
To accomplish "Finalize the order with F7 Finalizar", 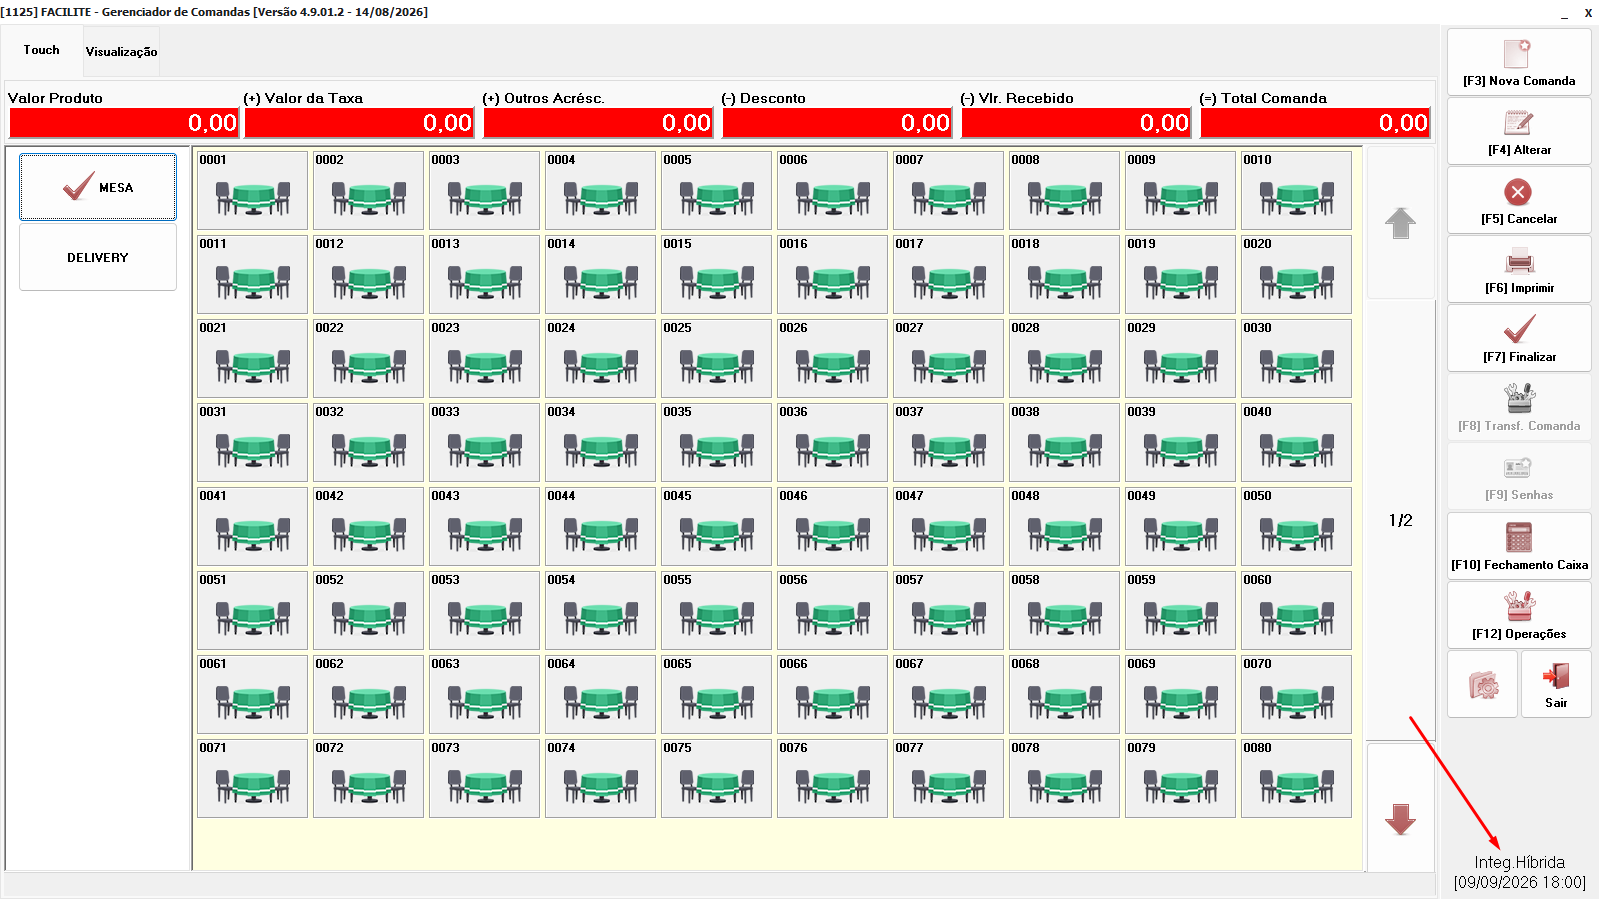I will pos(1519,338).
